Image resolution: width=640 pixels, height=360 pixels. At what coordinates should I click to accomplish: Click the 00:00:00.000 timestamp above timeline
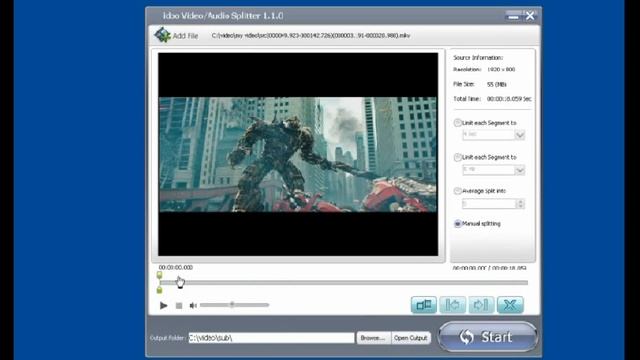176,267
